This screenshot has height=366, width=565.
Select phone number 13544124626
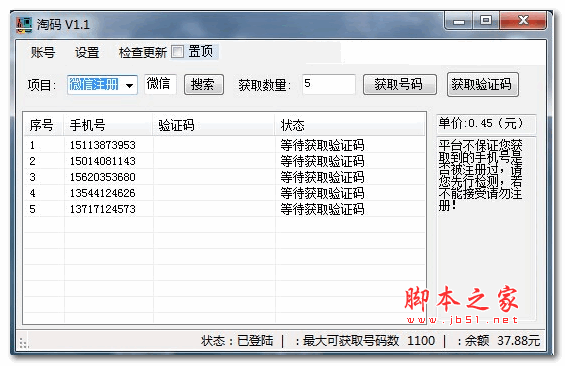(x=103, y=193)
